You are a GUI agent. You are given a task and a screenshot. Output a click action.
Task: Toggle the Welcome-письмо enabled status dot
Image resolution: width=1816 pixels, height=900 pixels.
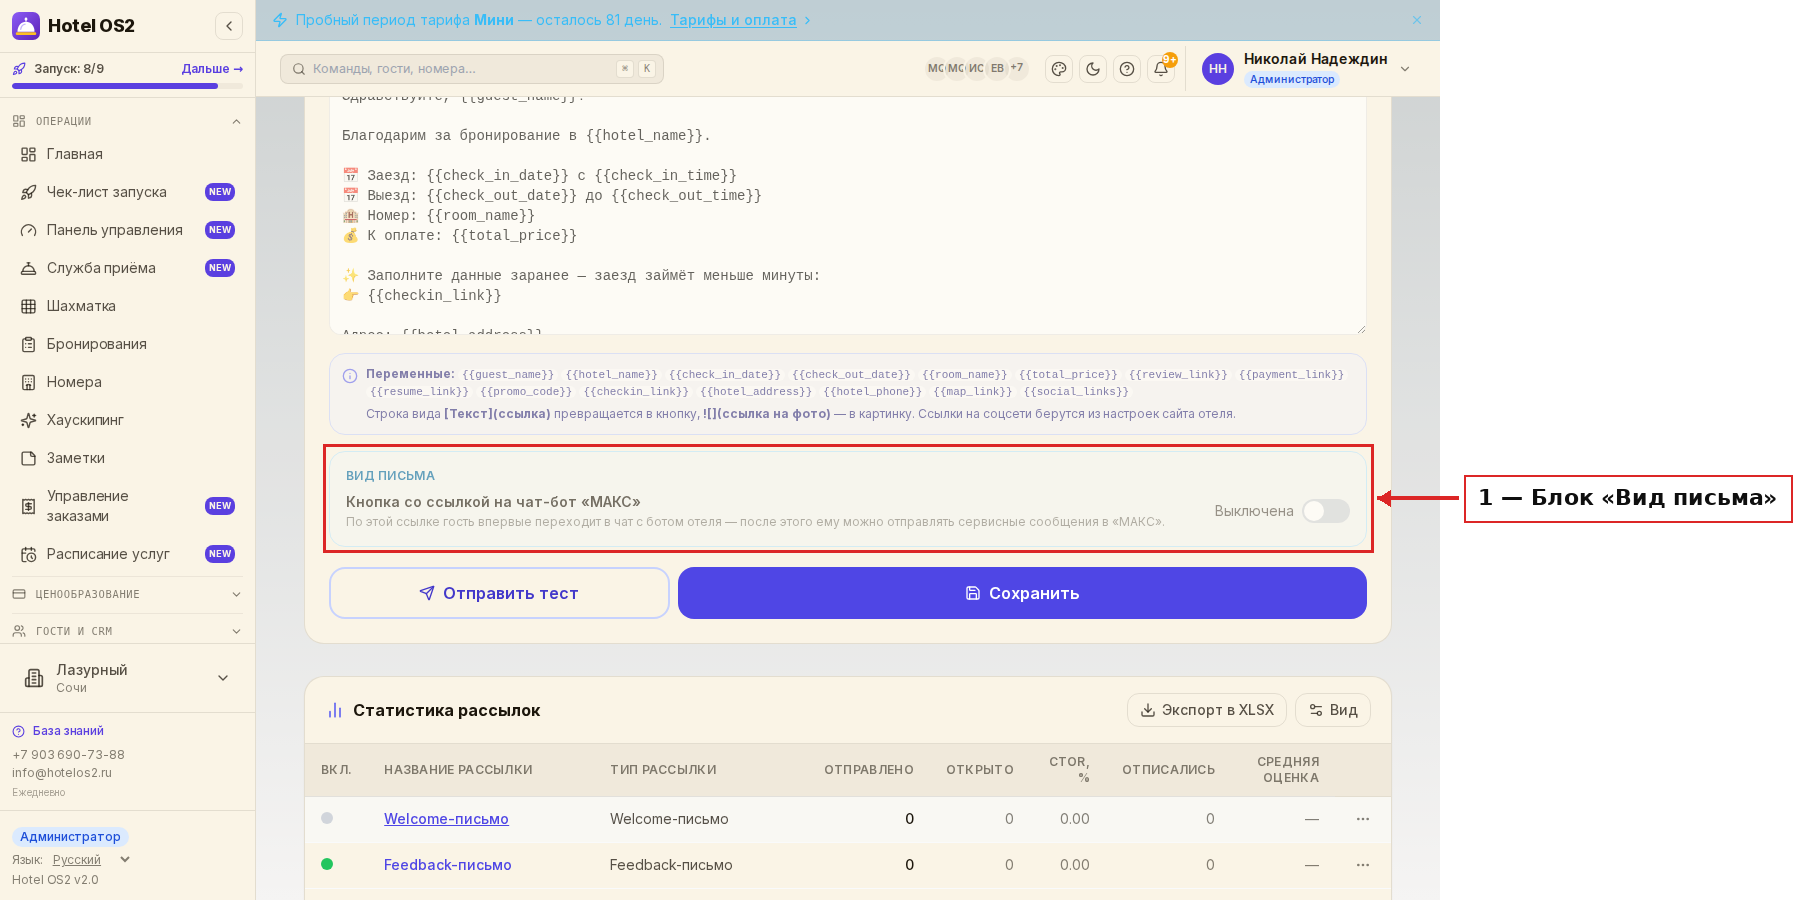point(327,818)
